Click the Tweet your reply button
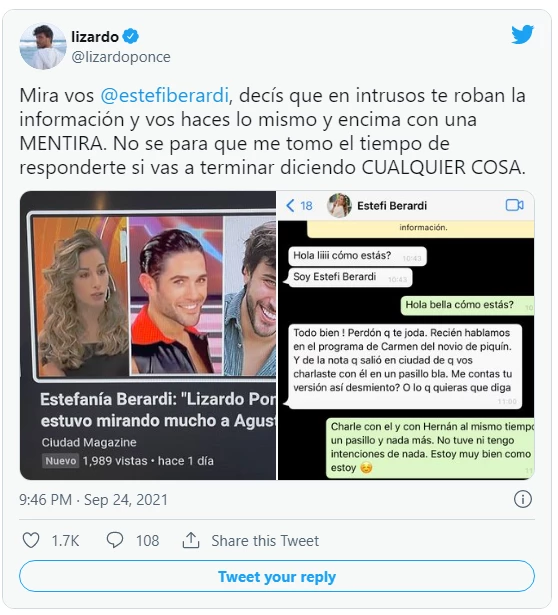This screenshot has width=558, height=615. (277, 577)
